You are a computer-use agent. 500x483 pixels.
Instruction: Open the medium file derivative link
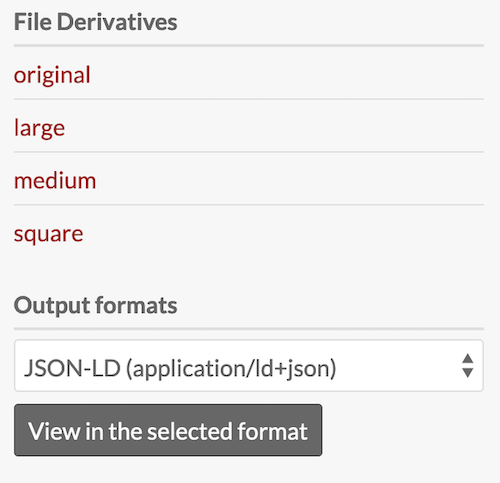[55, 181]
